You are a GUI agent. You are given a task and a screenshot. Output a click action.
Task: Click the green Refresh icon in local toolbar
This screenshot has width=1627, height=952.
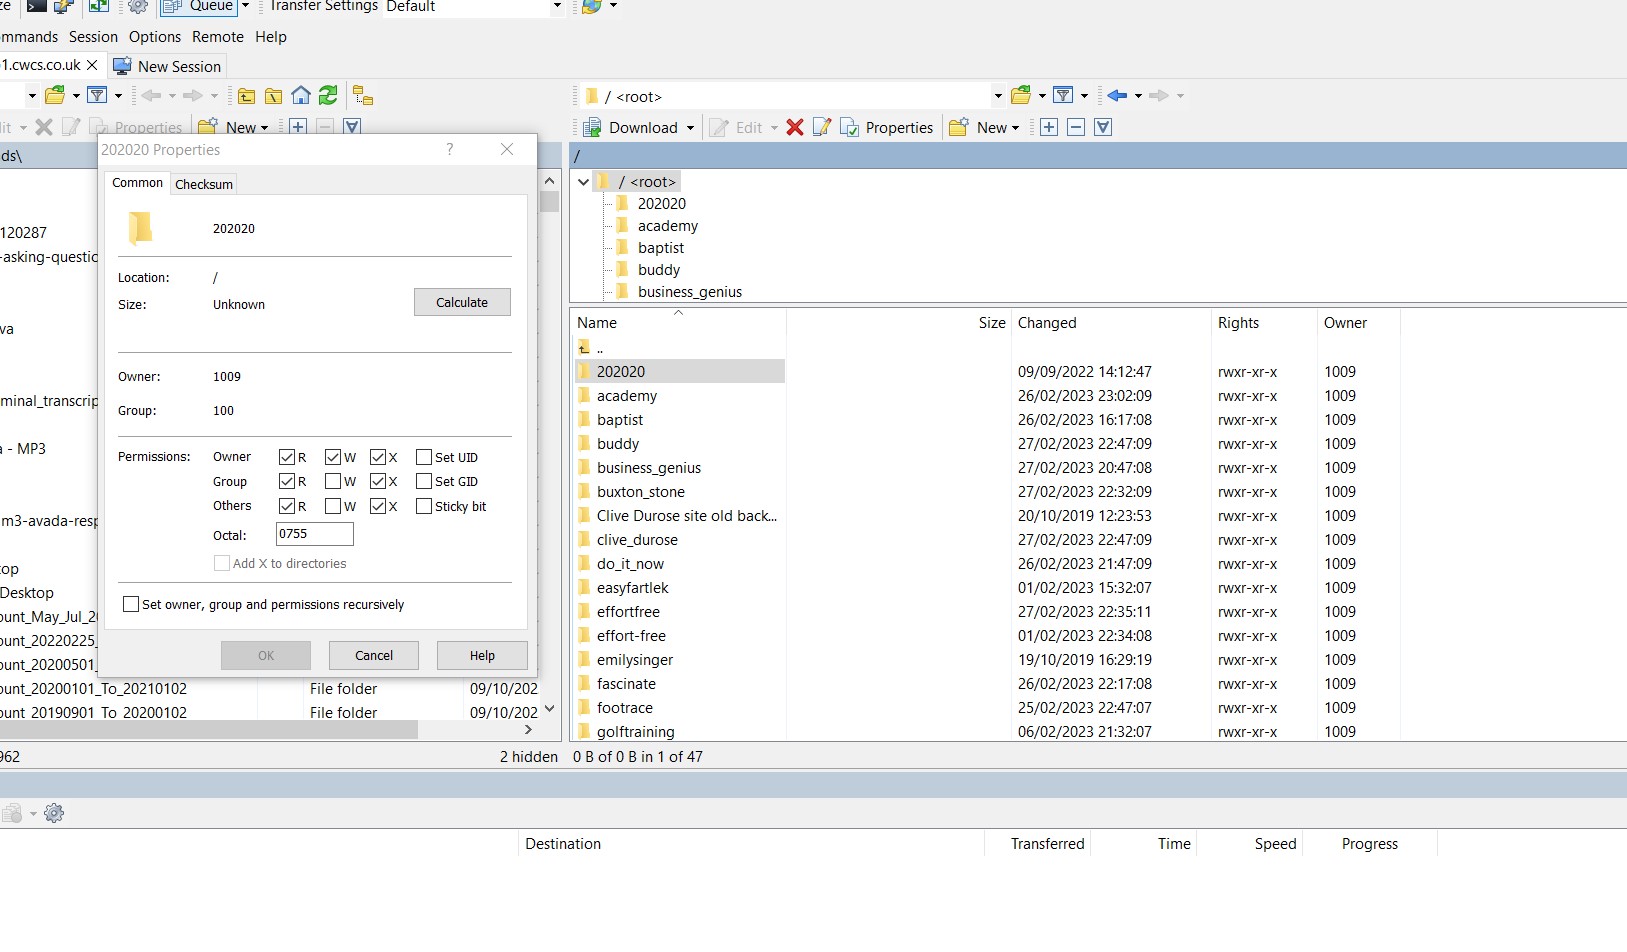coord(328,96)
